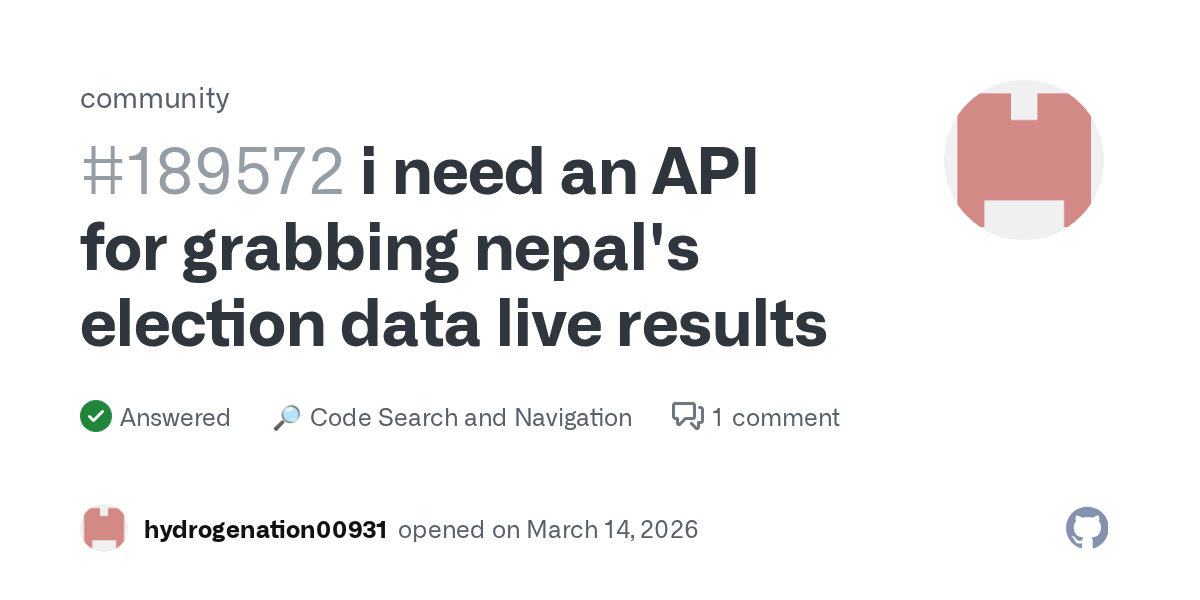This screenshot has height=600, width=1200.
Task: Open the hydrogenation00931 profile link
Action: pos(265,529)
